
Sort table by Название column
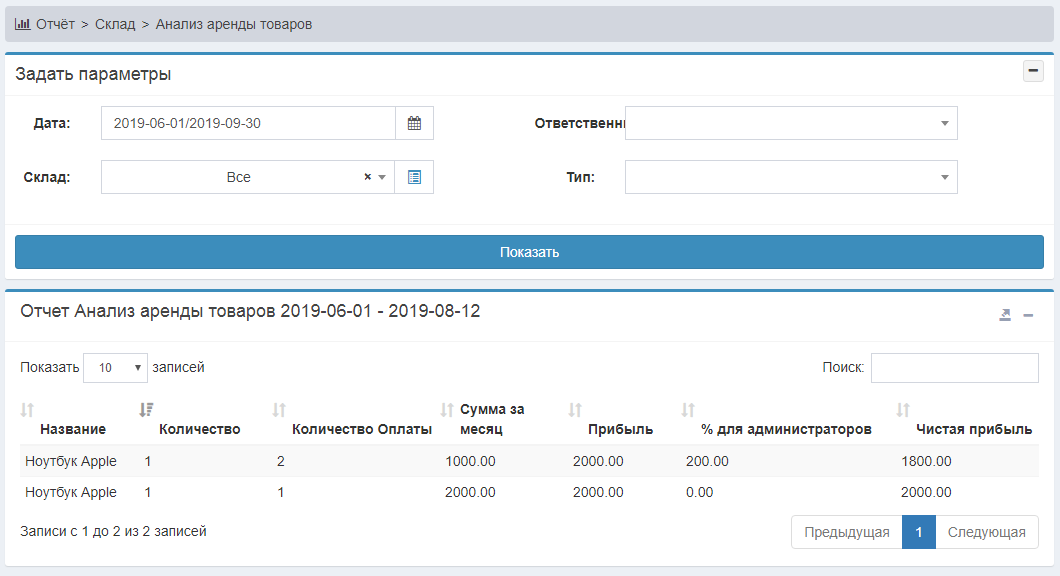[x=72, y=429]
